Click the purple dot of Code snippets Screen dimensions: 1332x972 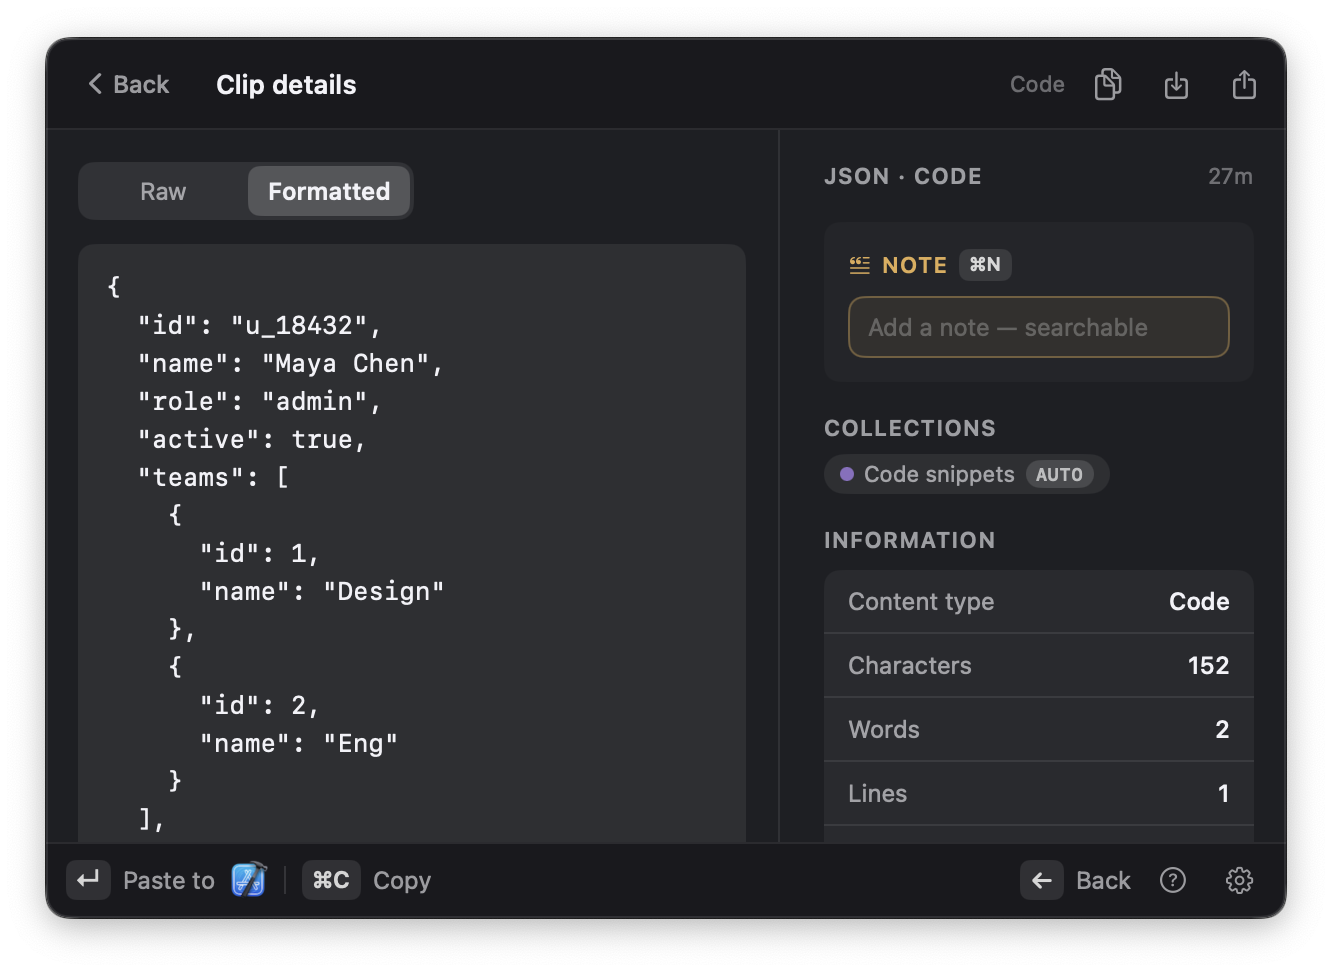tap(847, 474)
